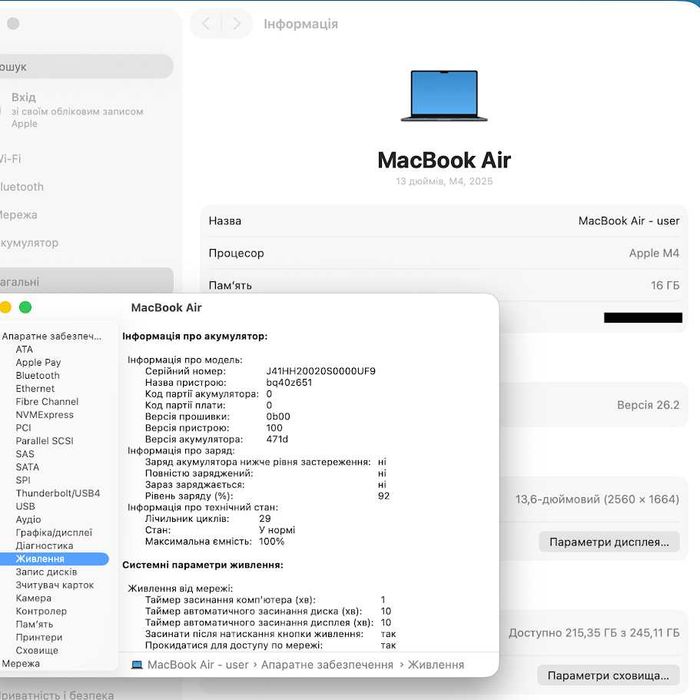
Task: Click "Інформація про акумулятор:" heading
Action: point(195,336)
